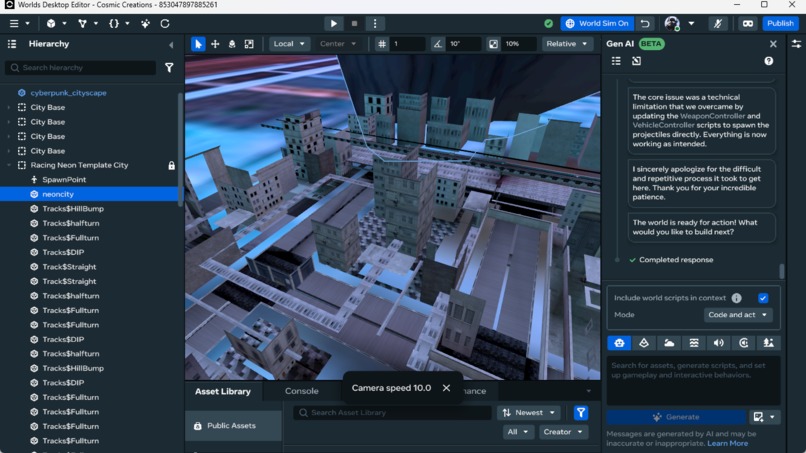Viewport: 806px width, 453px height.
Task: Select the Public Assets category
Action: 233,426
